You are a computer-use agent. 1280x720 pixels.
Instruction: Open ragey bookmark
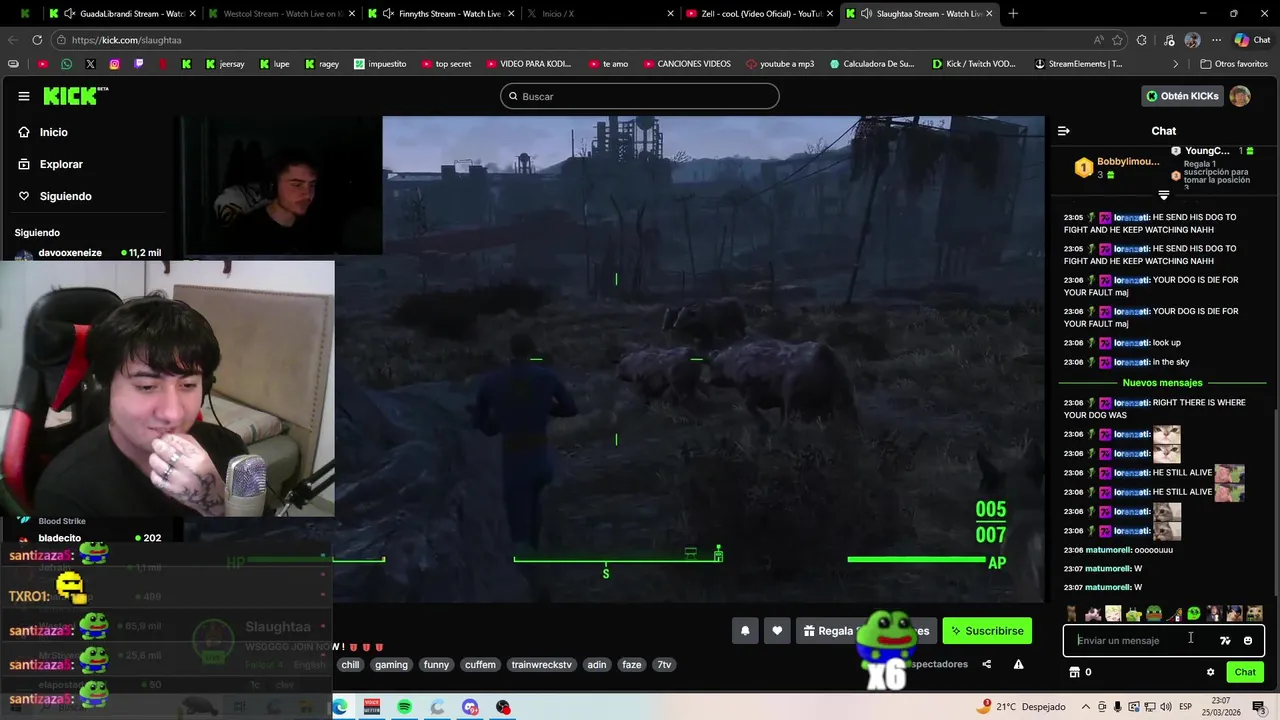[322, 64]
